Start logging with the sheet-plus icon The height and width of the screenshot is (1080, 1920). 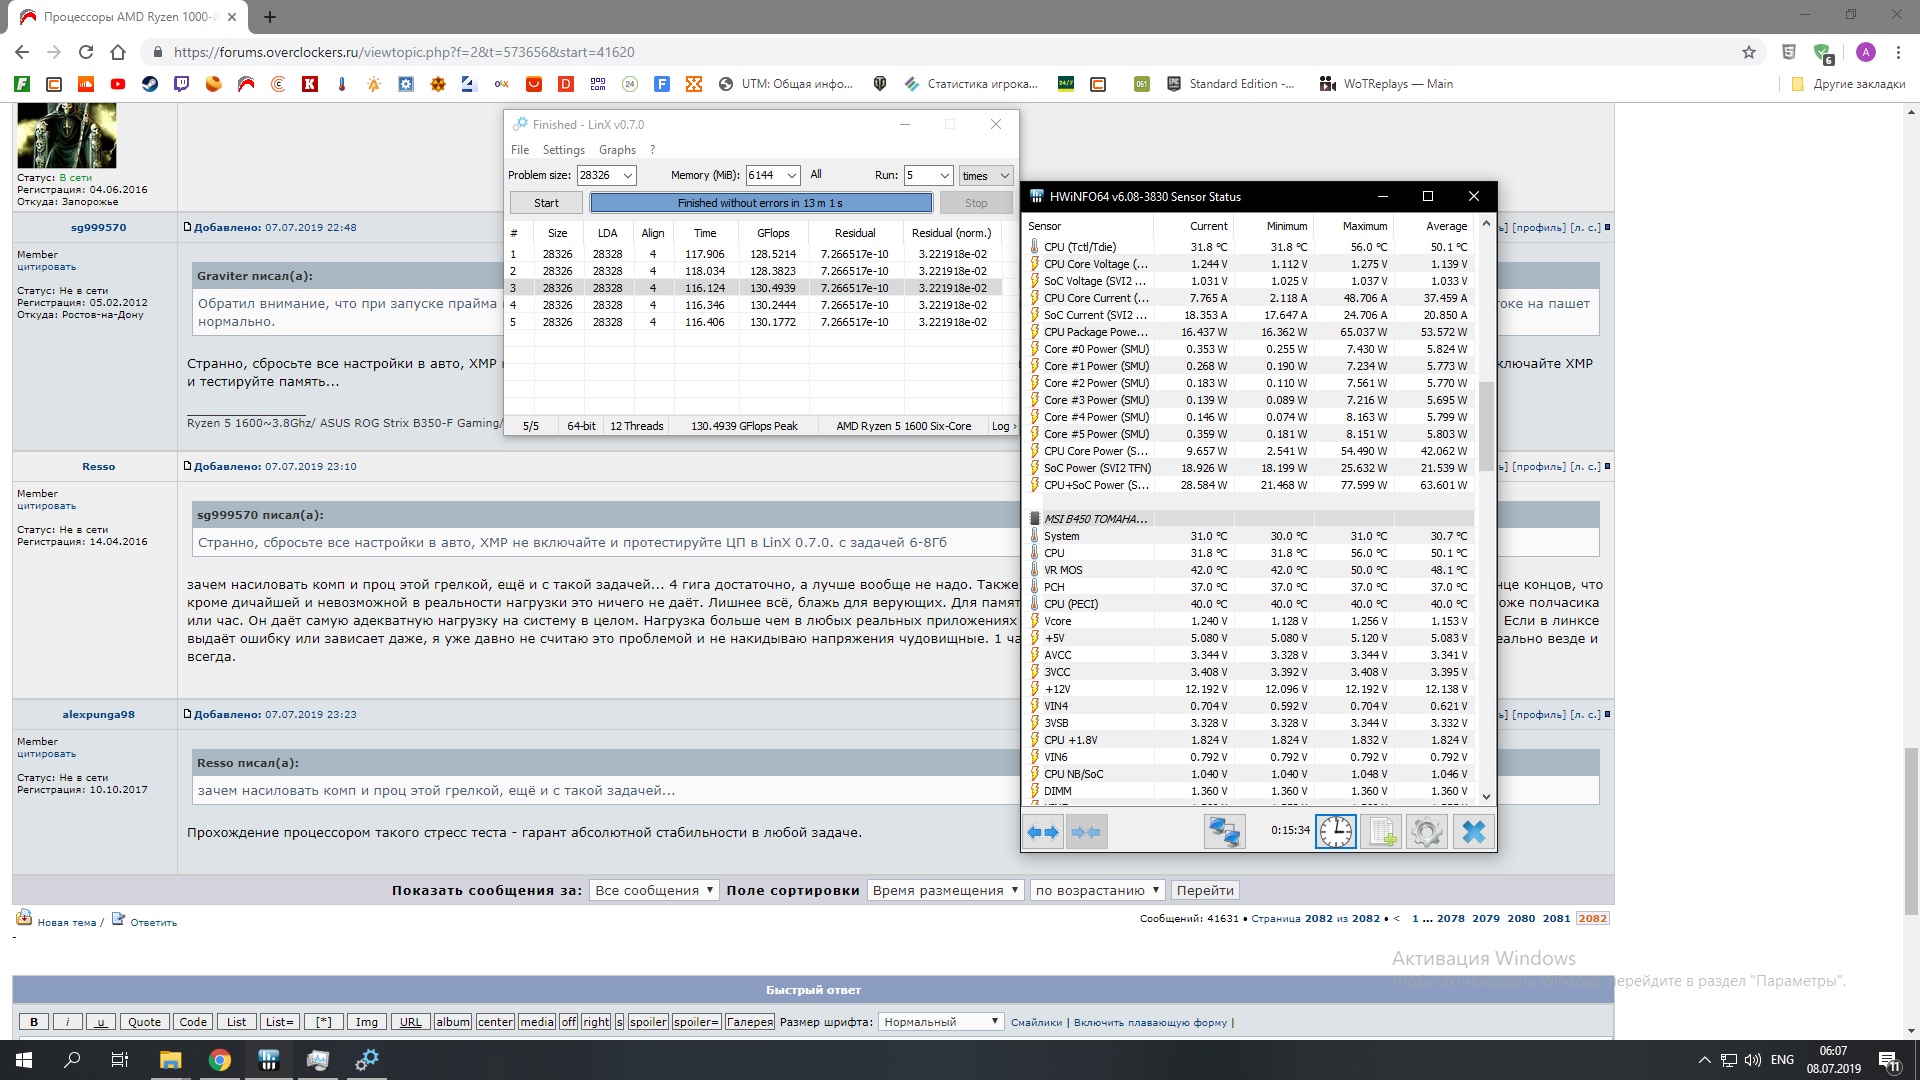click(x=1382, y=832)
